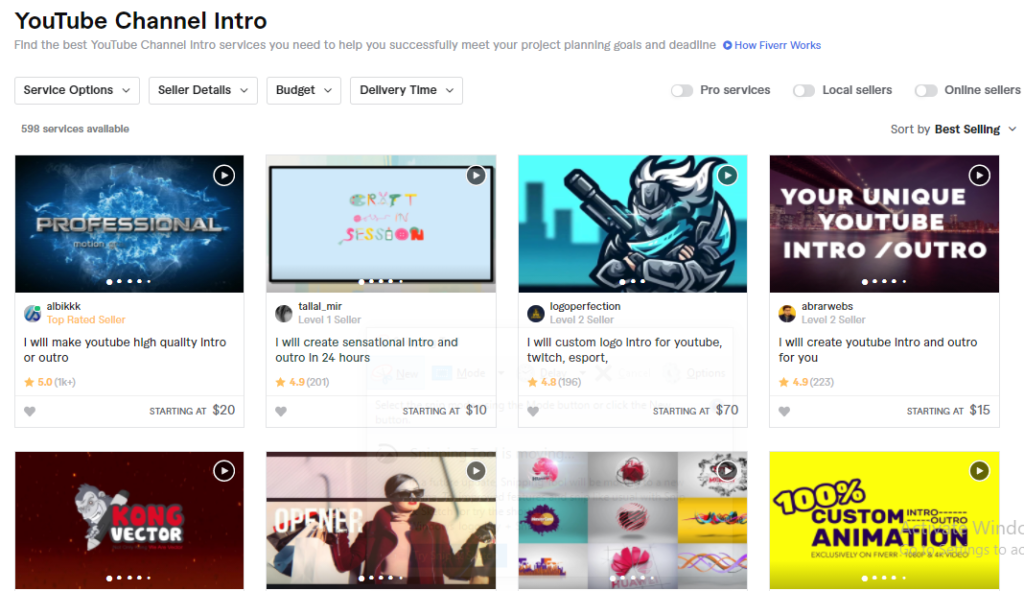Open logoperfection seller profile name
Image resolution: width=1024 pixels, height=591 pixels.
(585, 306)
